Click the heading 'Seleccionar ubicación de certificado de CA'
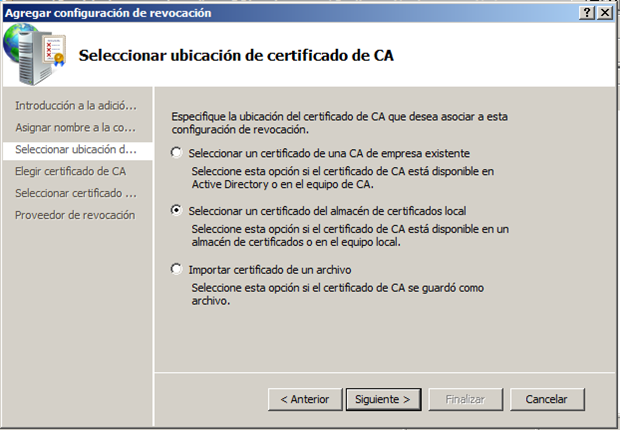This screenshot has width=620, height=430. [x=235, y=56]
